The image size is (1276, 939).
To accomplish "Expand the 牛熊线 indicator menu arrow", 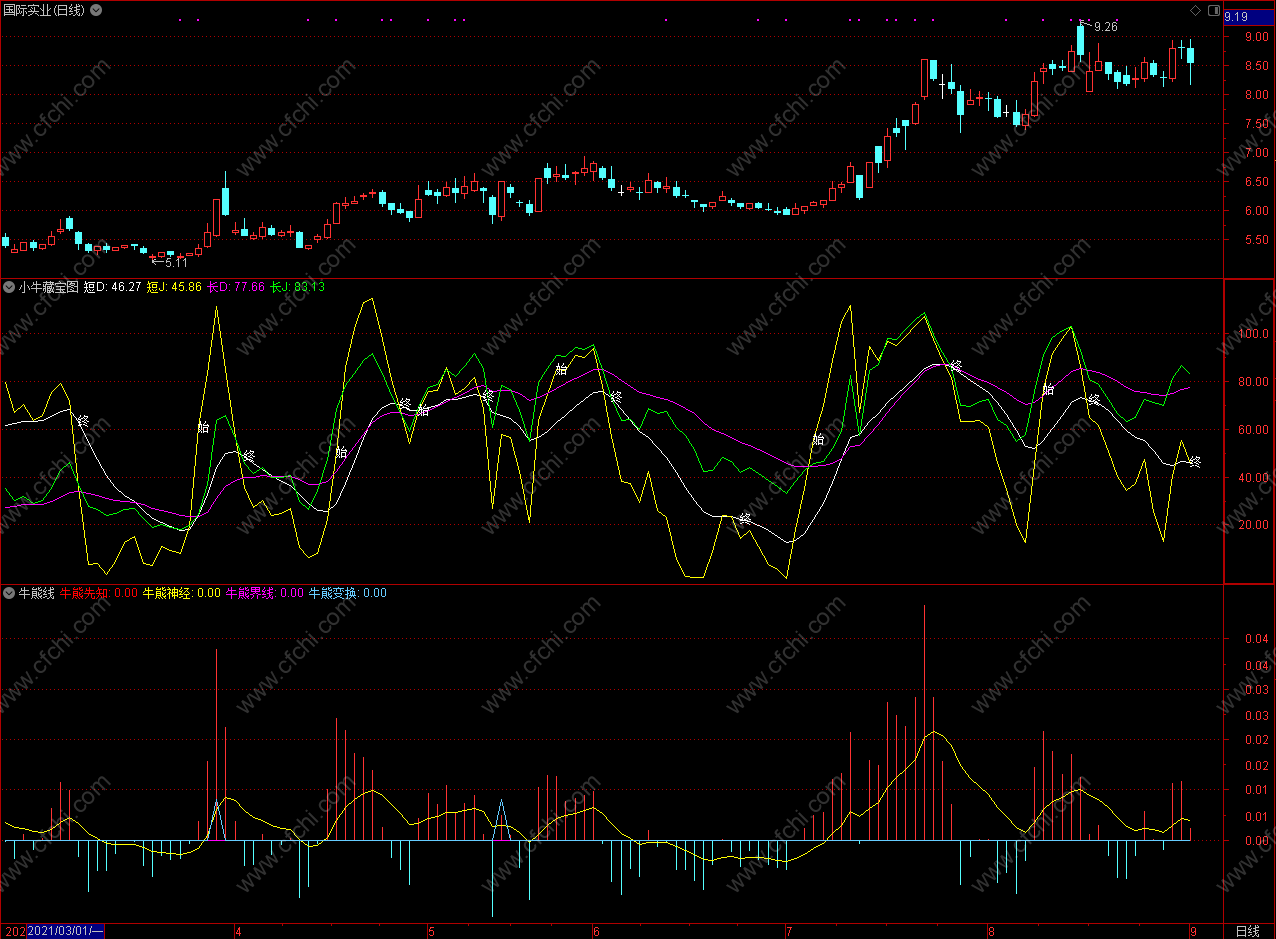I will pyautogui.click(x=9, y=593).
